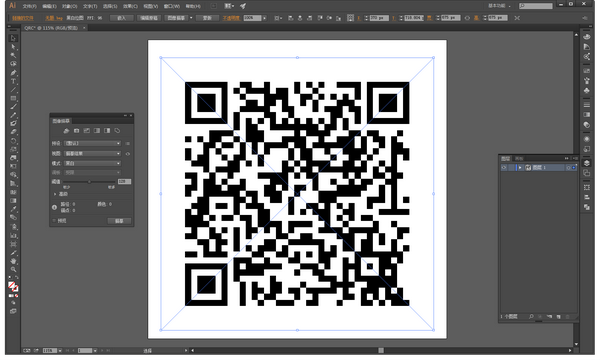This screenshot has height=360, width=600.
Task: Open the Edit menu
Action: (x=49, y=6)
